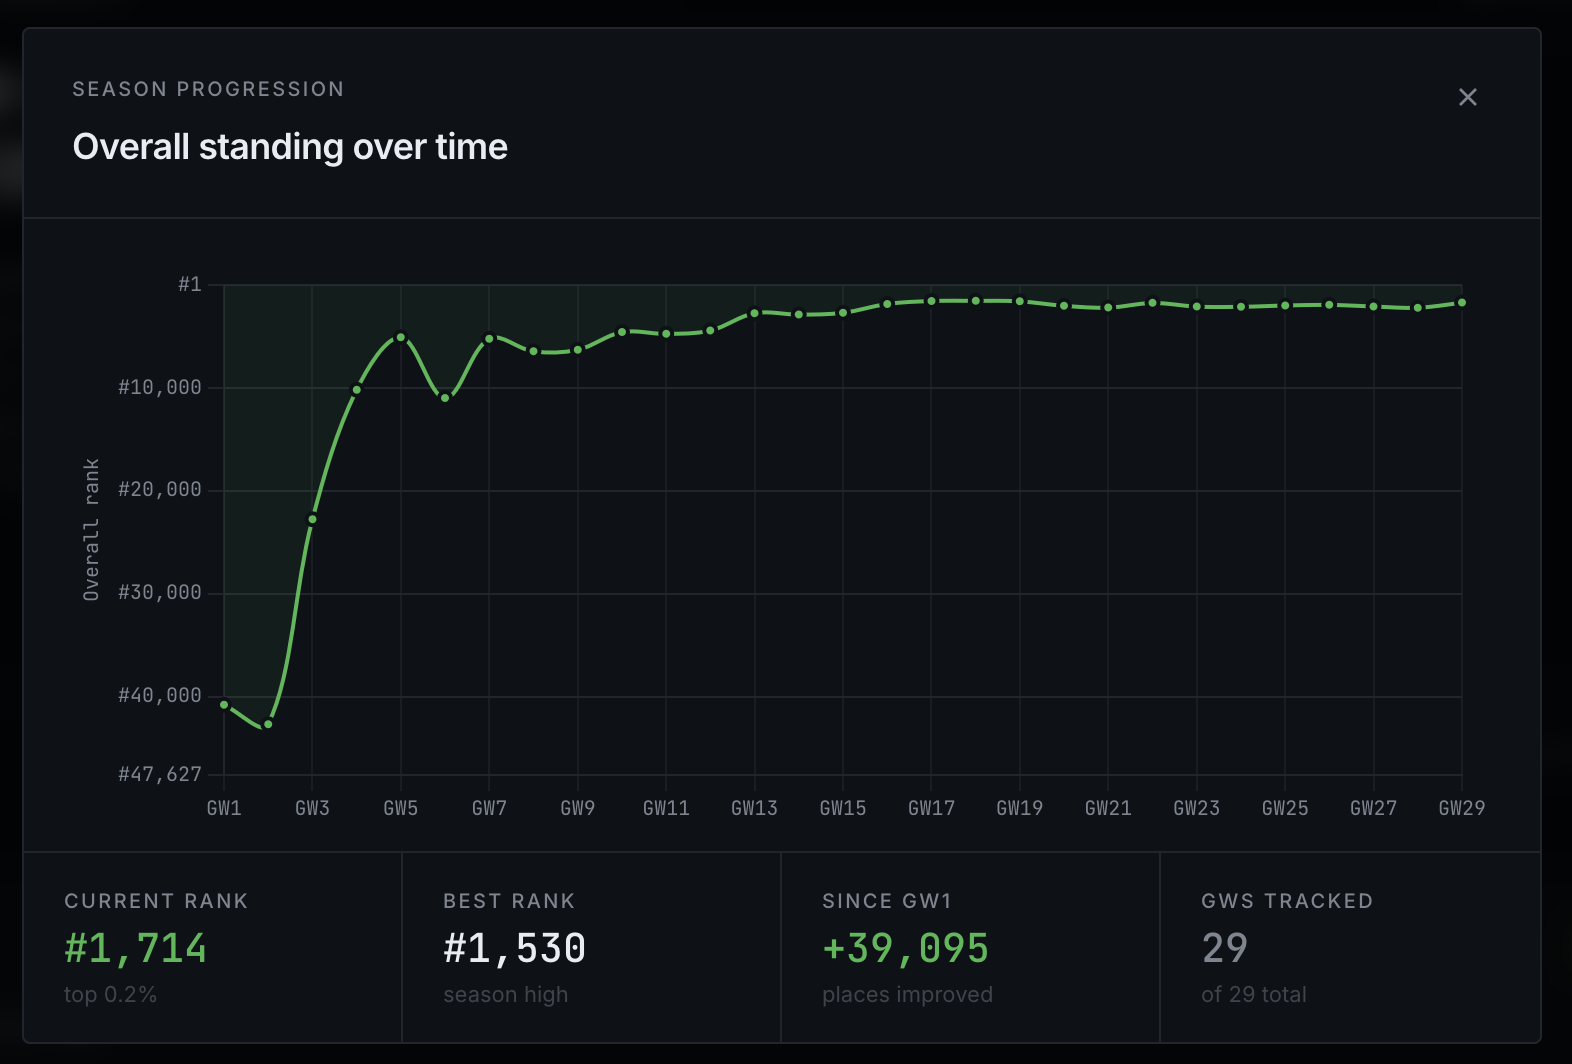Screen dimensions: 1572x1064
Task: Click the 'GW19' x-axis label
Action: click(x=1020, y=808)
